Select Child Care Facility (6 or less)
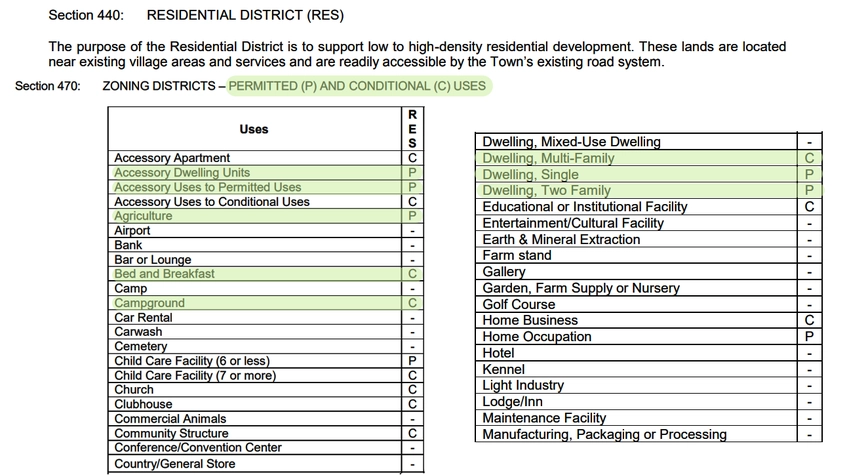The width and height of the screenshot is (849, 475). coord(192,361)
